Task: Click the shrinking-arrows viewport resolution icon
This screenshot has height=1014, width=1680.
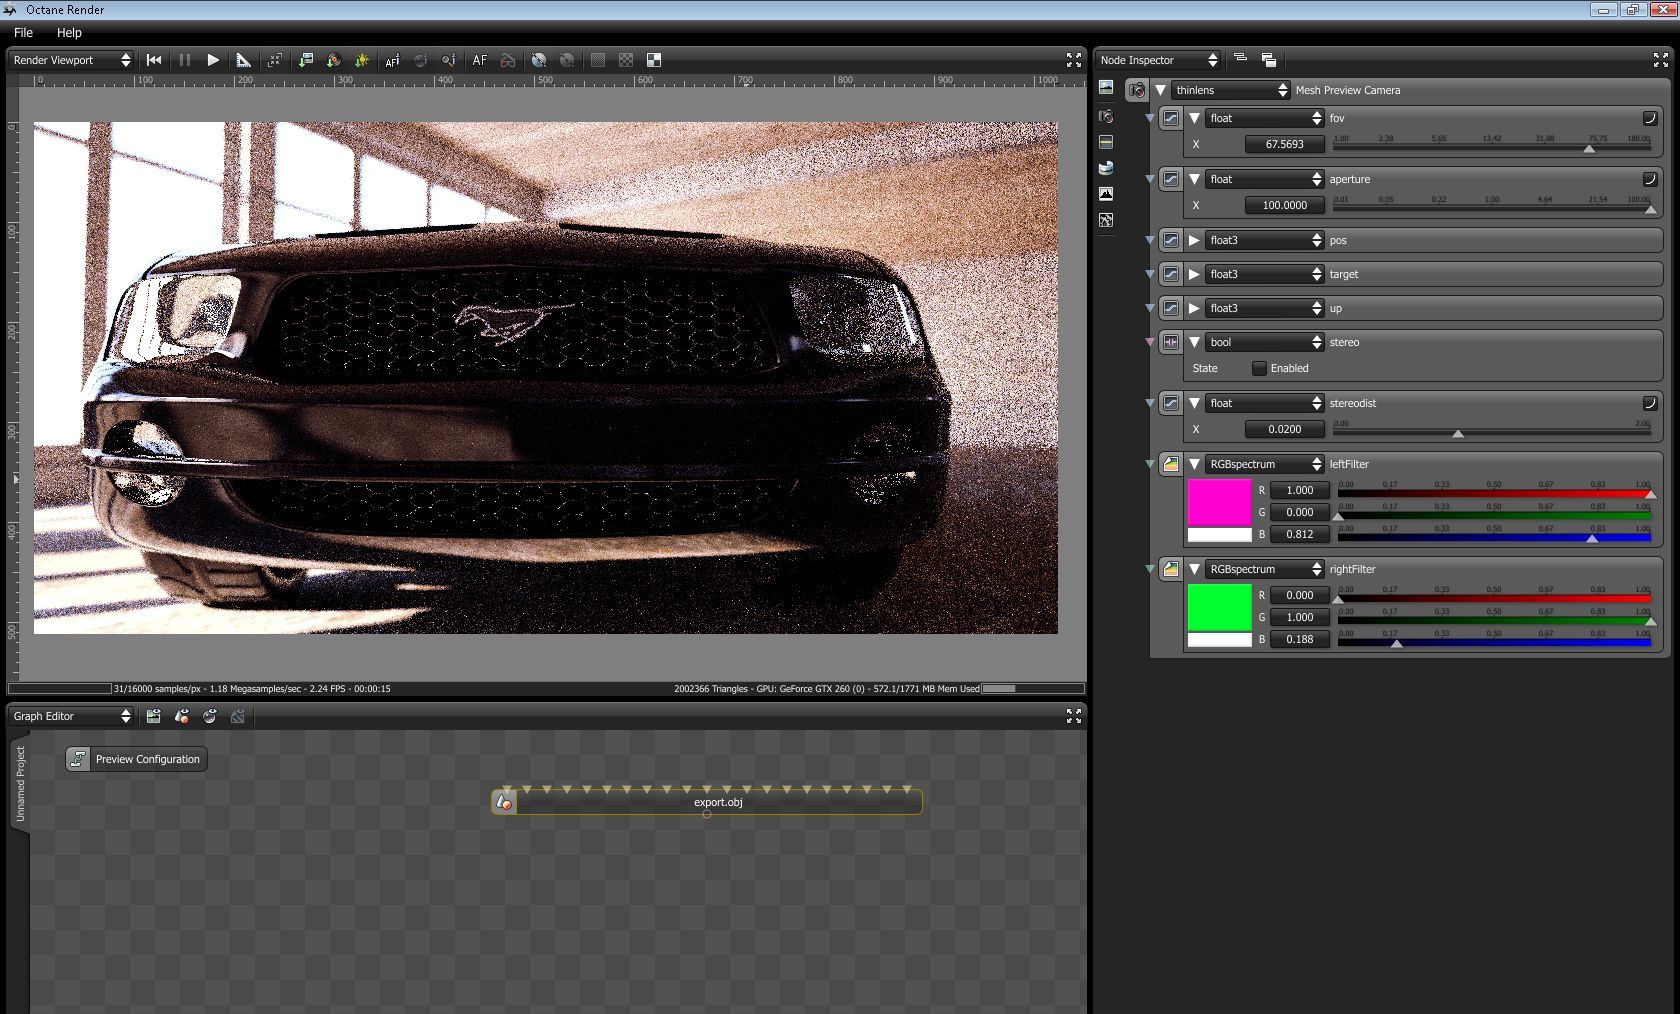Action: [x=275, y=60]
